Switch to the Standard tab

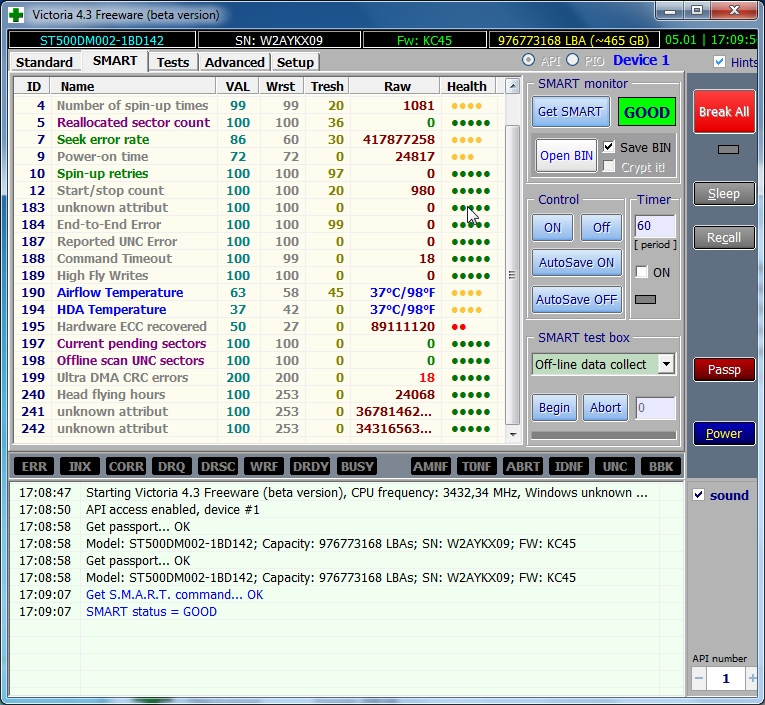click(x=44, y=62)
